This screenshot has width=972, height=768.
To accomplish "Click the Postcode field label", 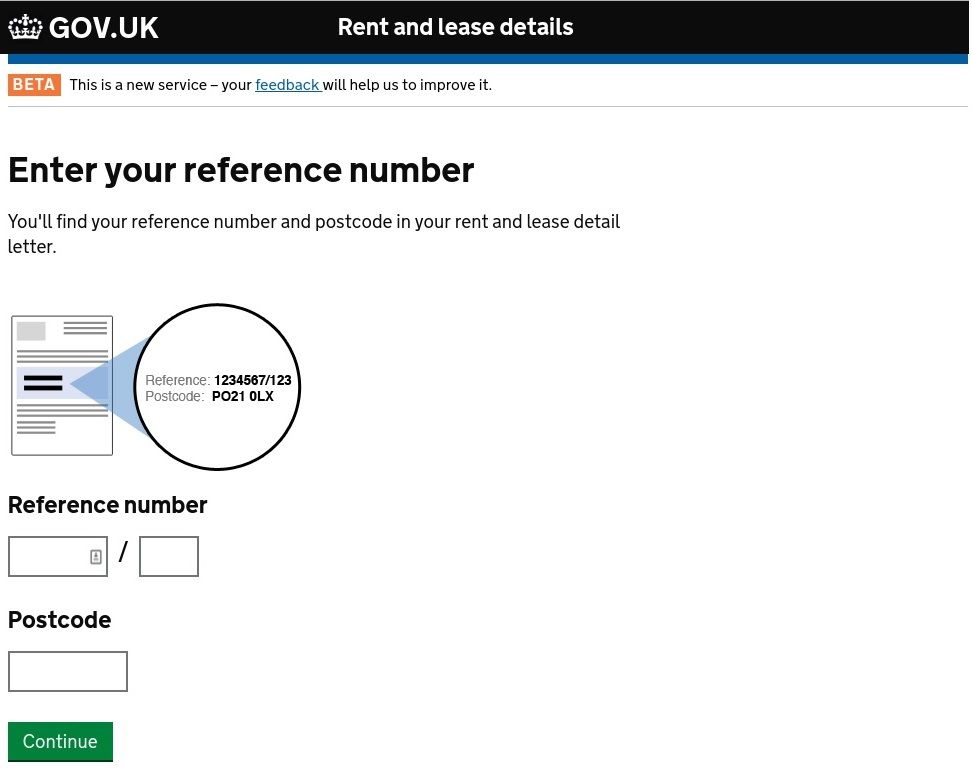I will point(60,620).
